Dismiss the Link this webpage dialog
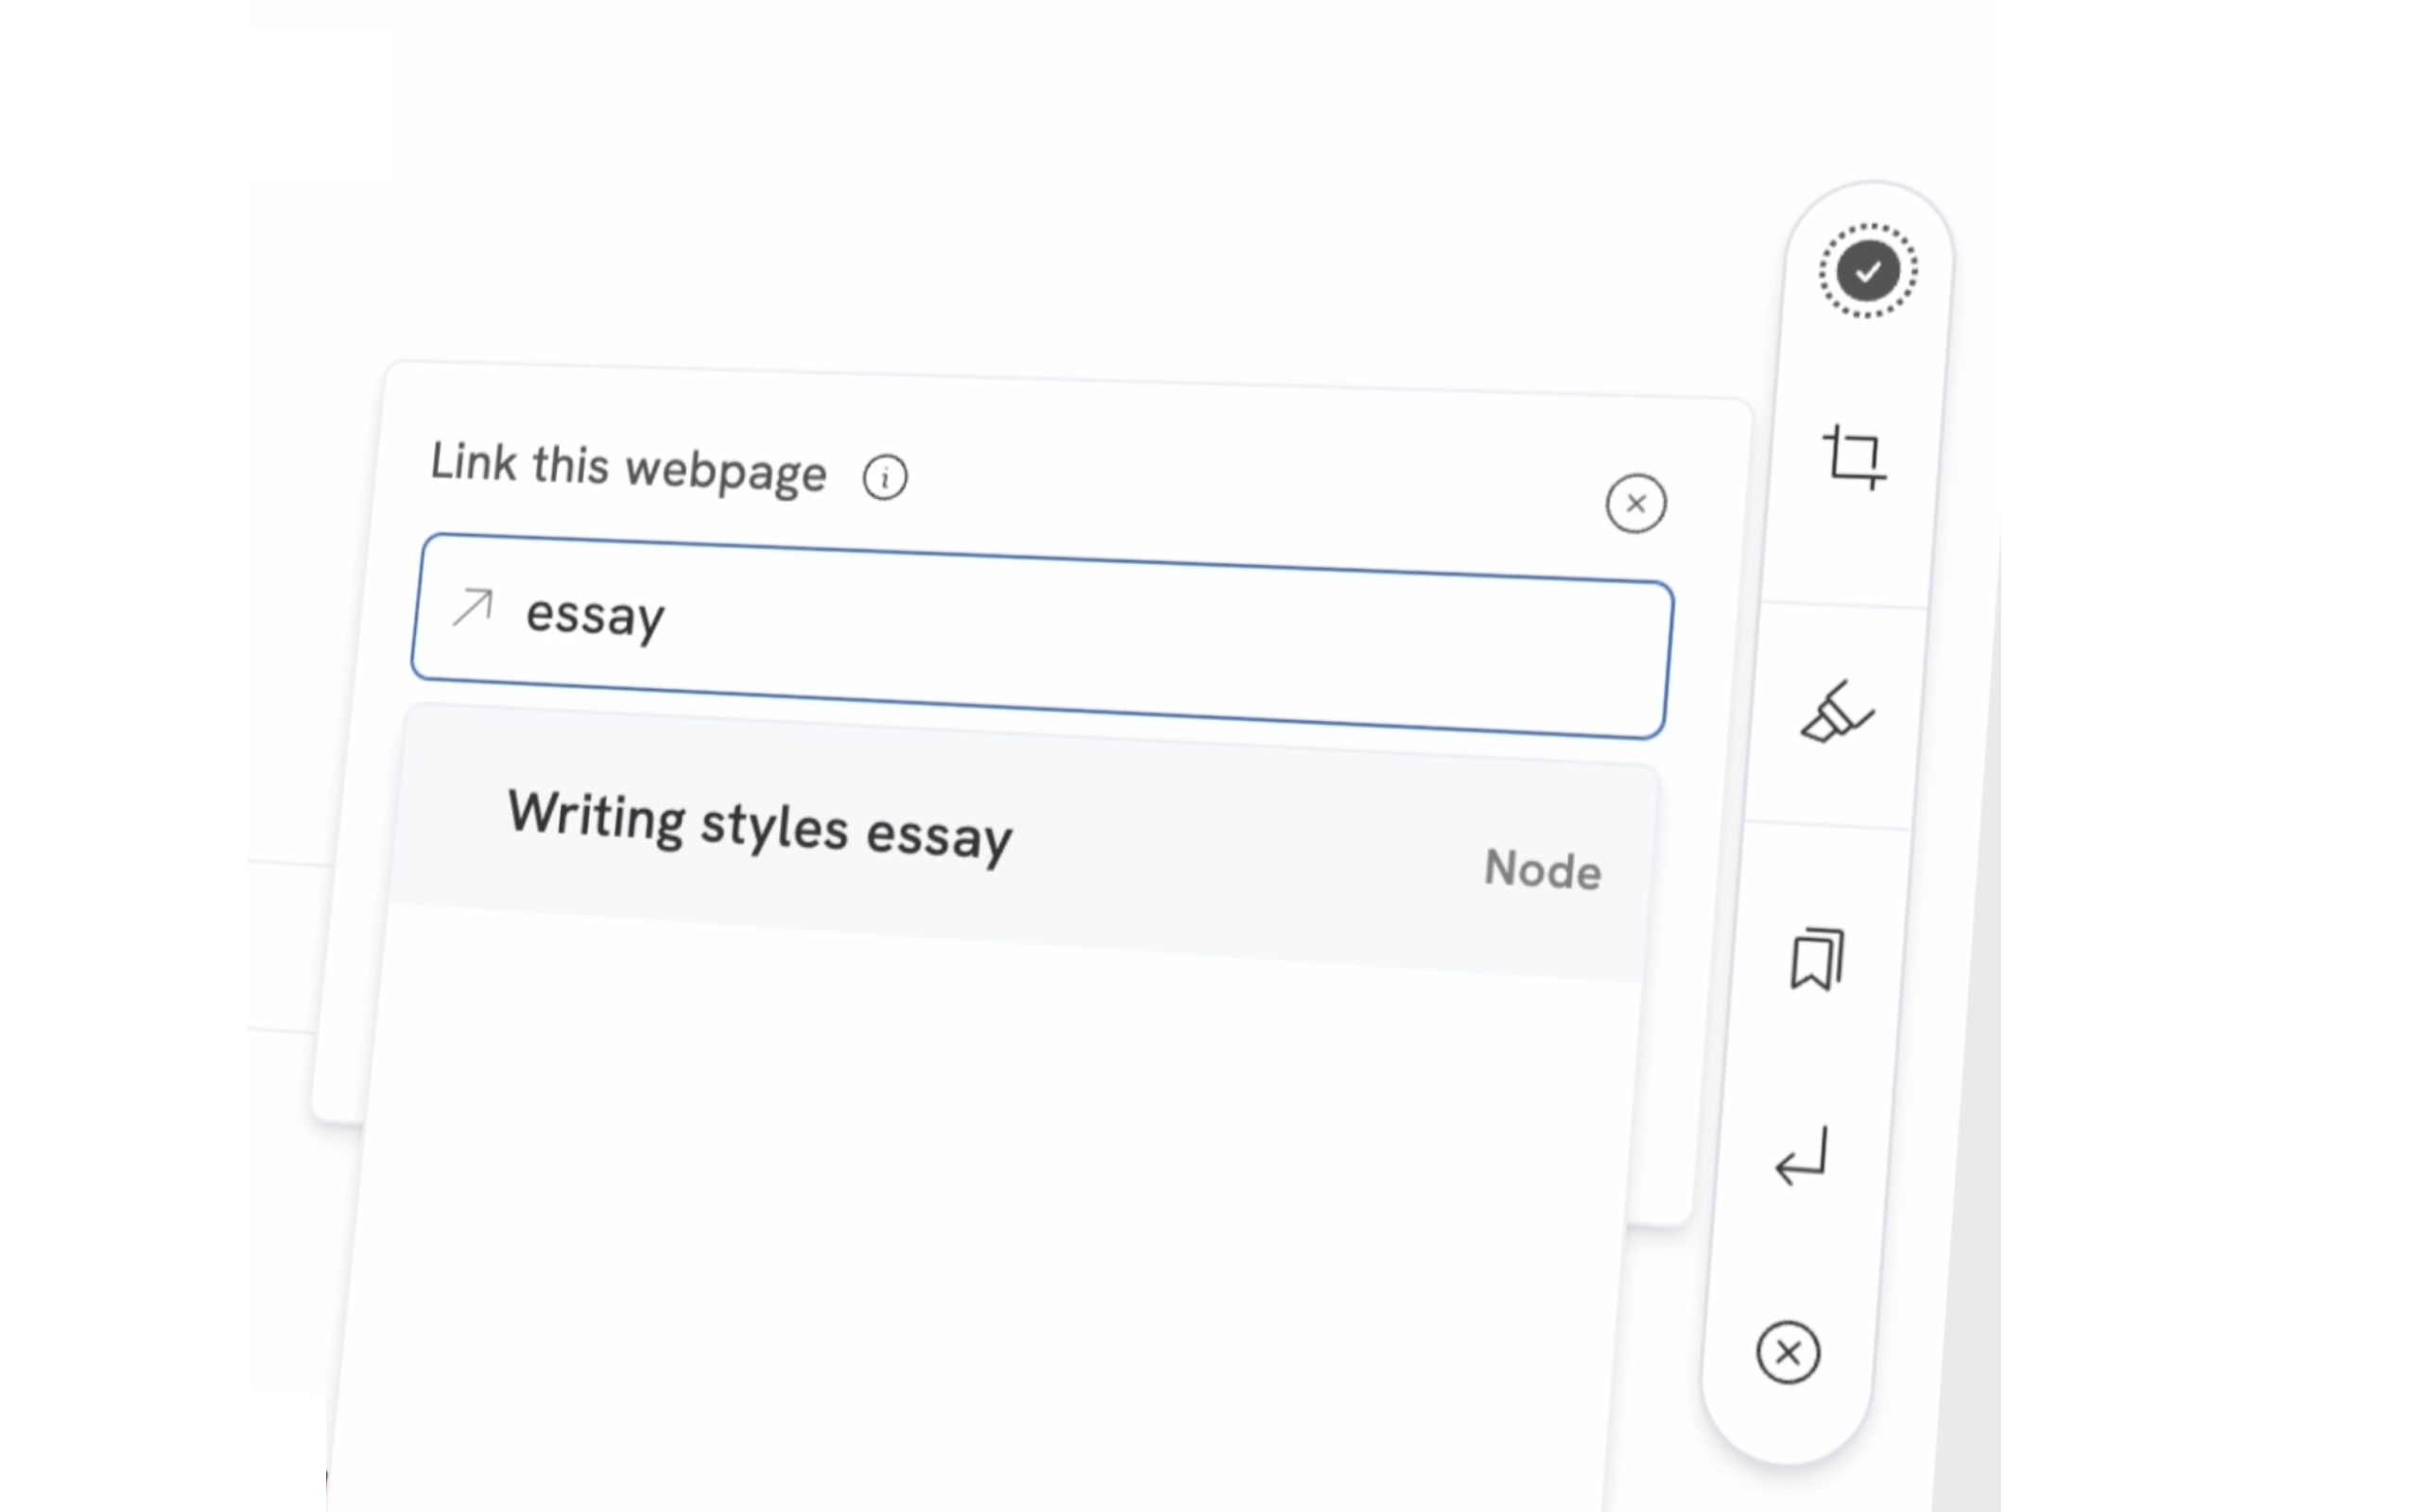The height and width of the screenshot is (1512, 2420). click(x=1636, y=503)
